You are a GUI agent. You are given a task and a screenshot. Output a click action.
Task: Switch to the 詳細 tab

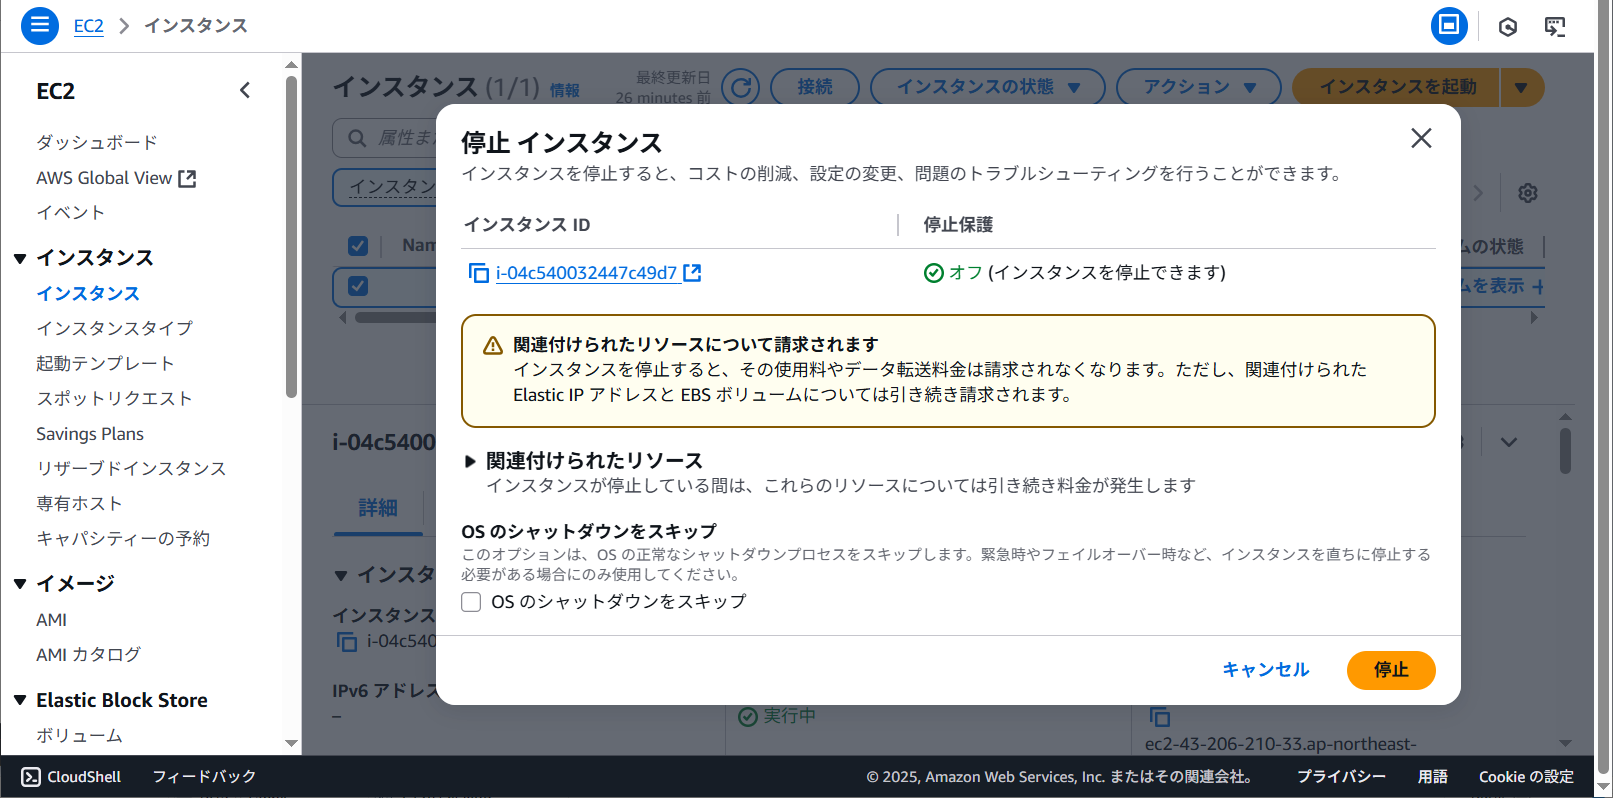378,508
